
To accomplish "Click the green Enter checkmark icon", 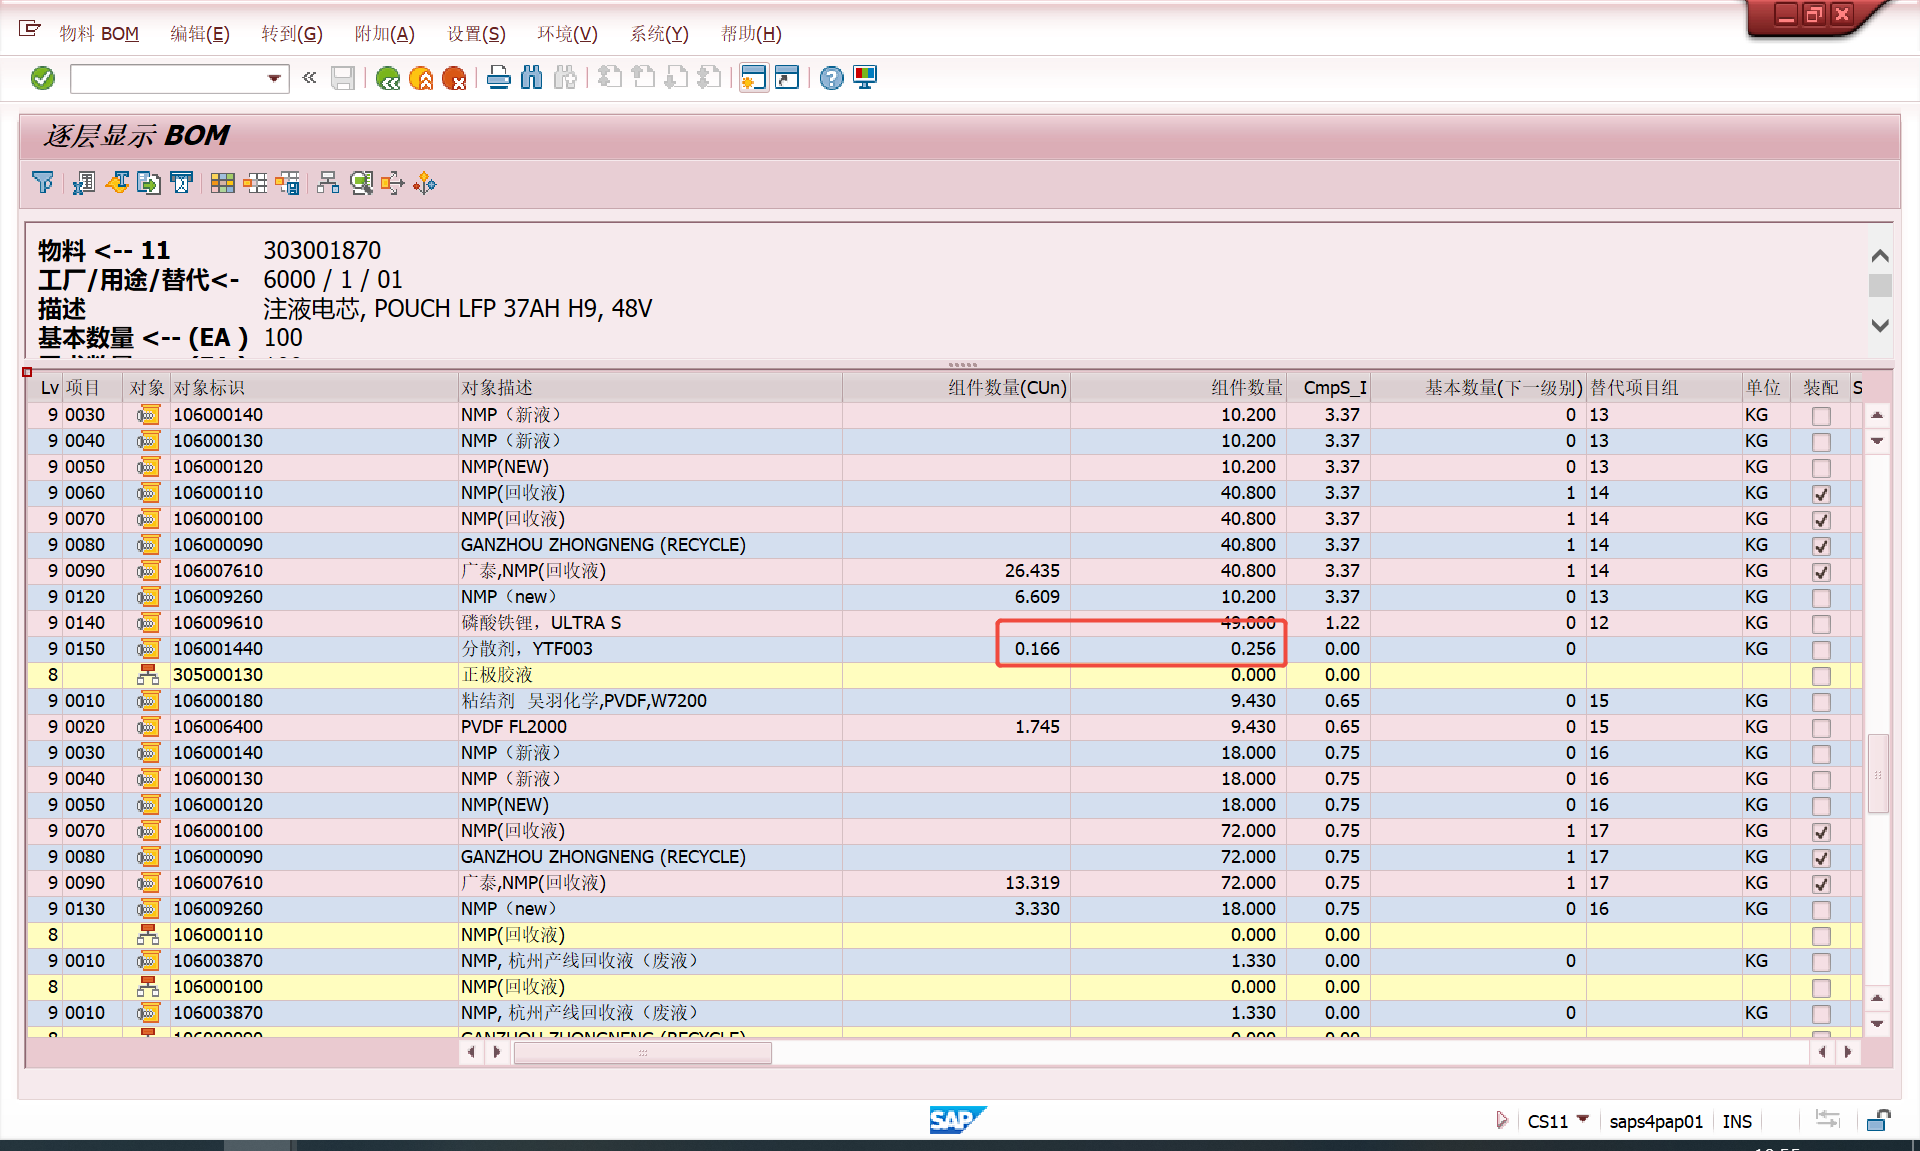I will pos(43,78).
